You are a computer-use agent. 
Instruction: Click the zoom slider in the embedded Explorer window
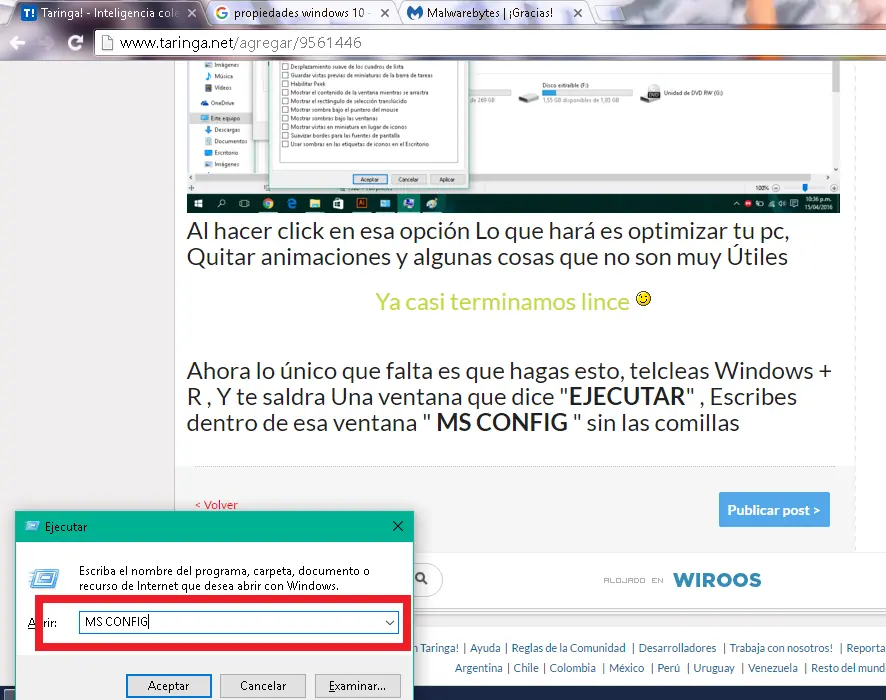[805, 188]
